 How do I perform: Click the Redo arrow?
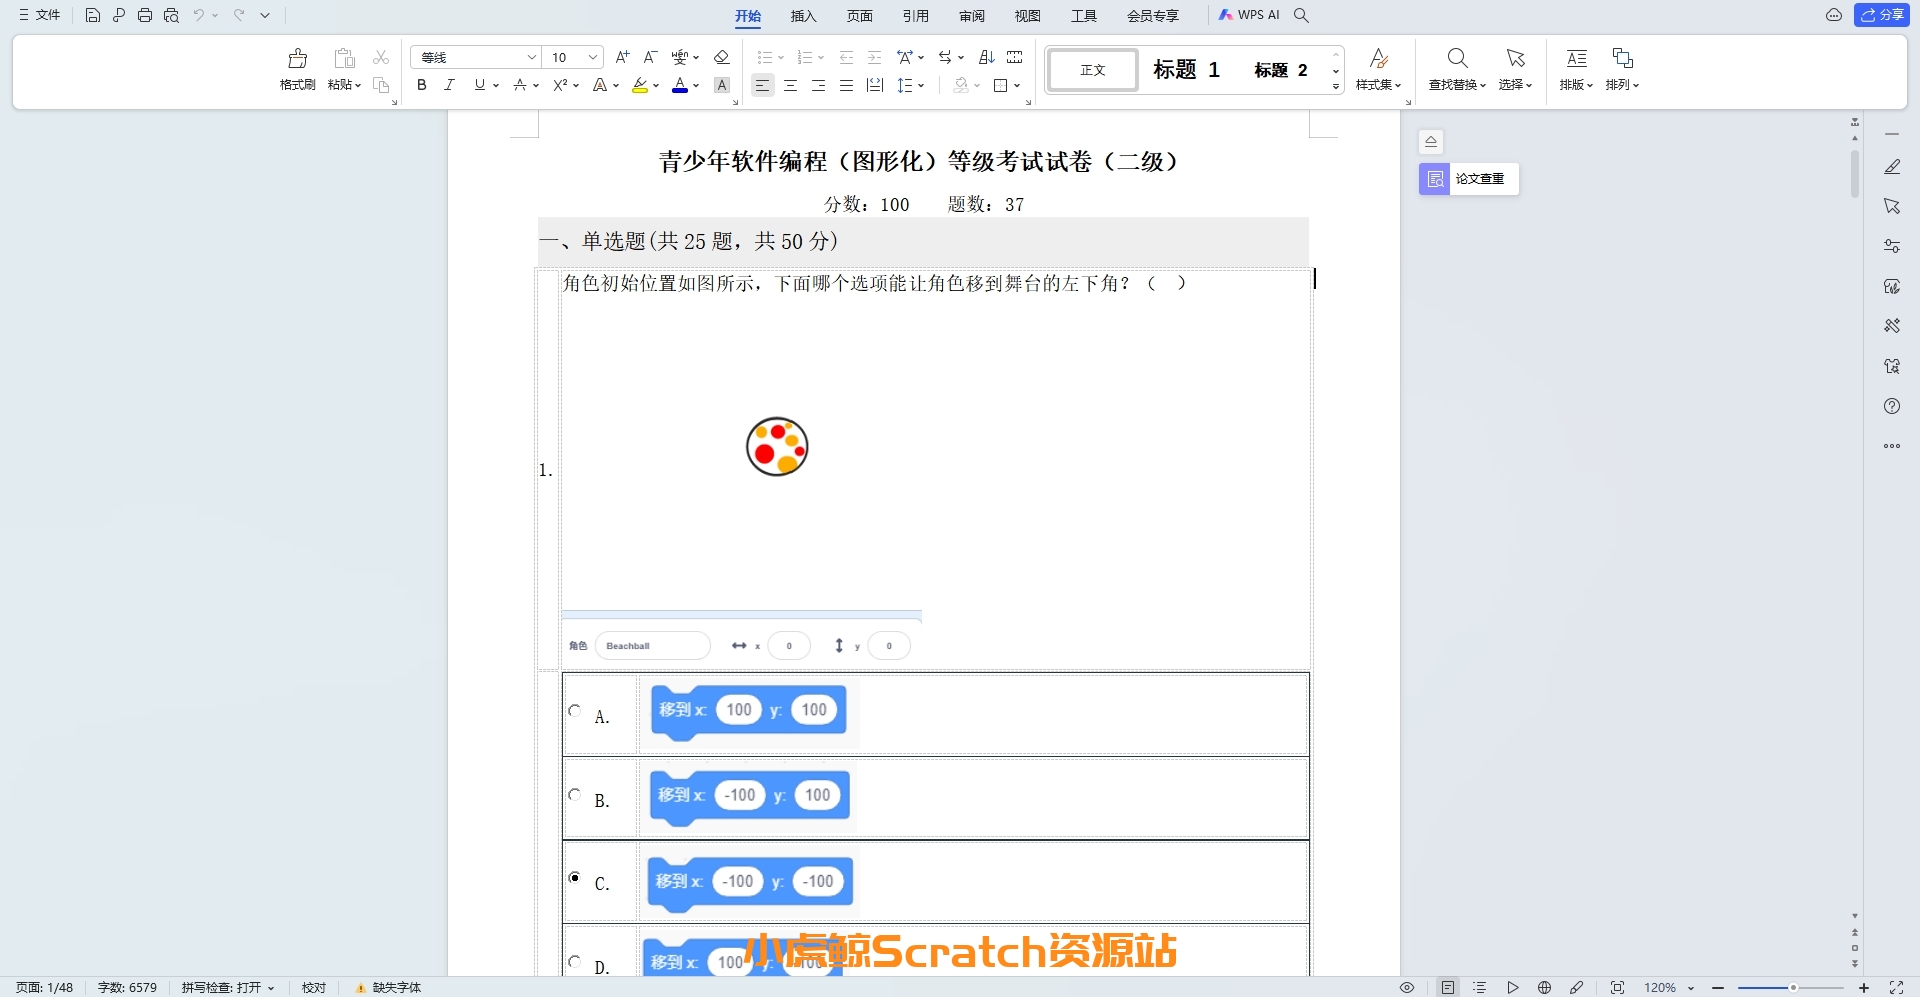pos(239,15)
